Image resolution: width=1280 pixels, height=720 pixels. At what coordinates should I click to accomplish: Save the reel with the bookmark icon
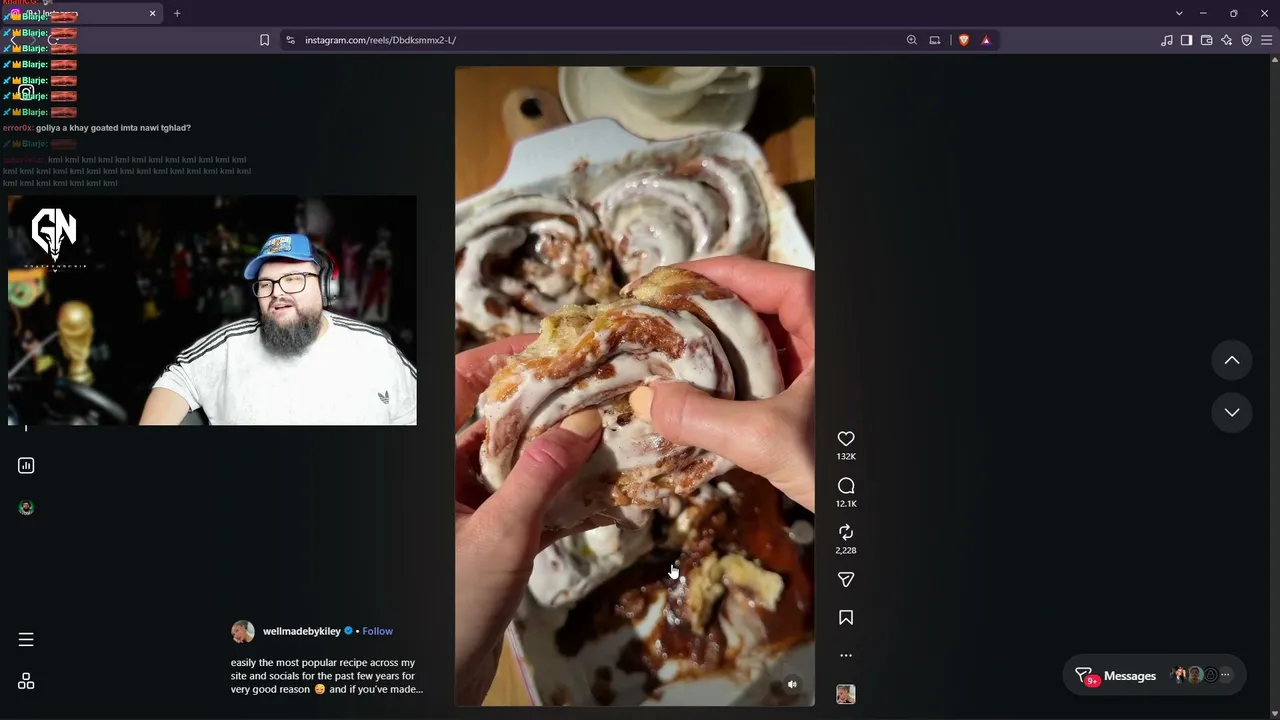(x=846, y=618)
